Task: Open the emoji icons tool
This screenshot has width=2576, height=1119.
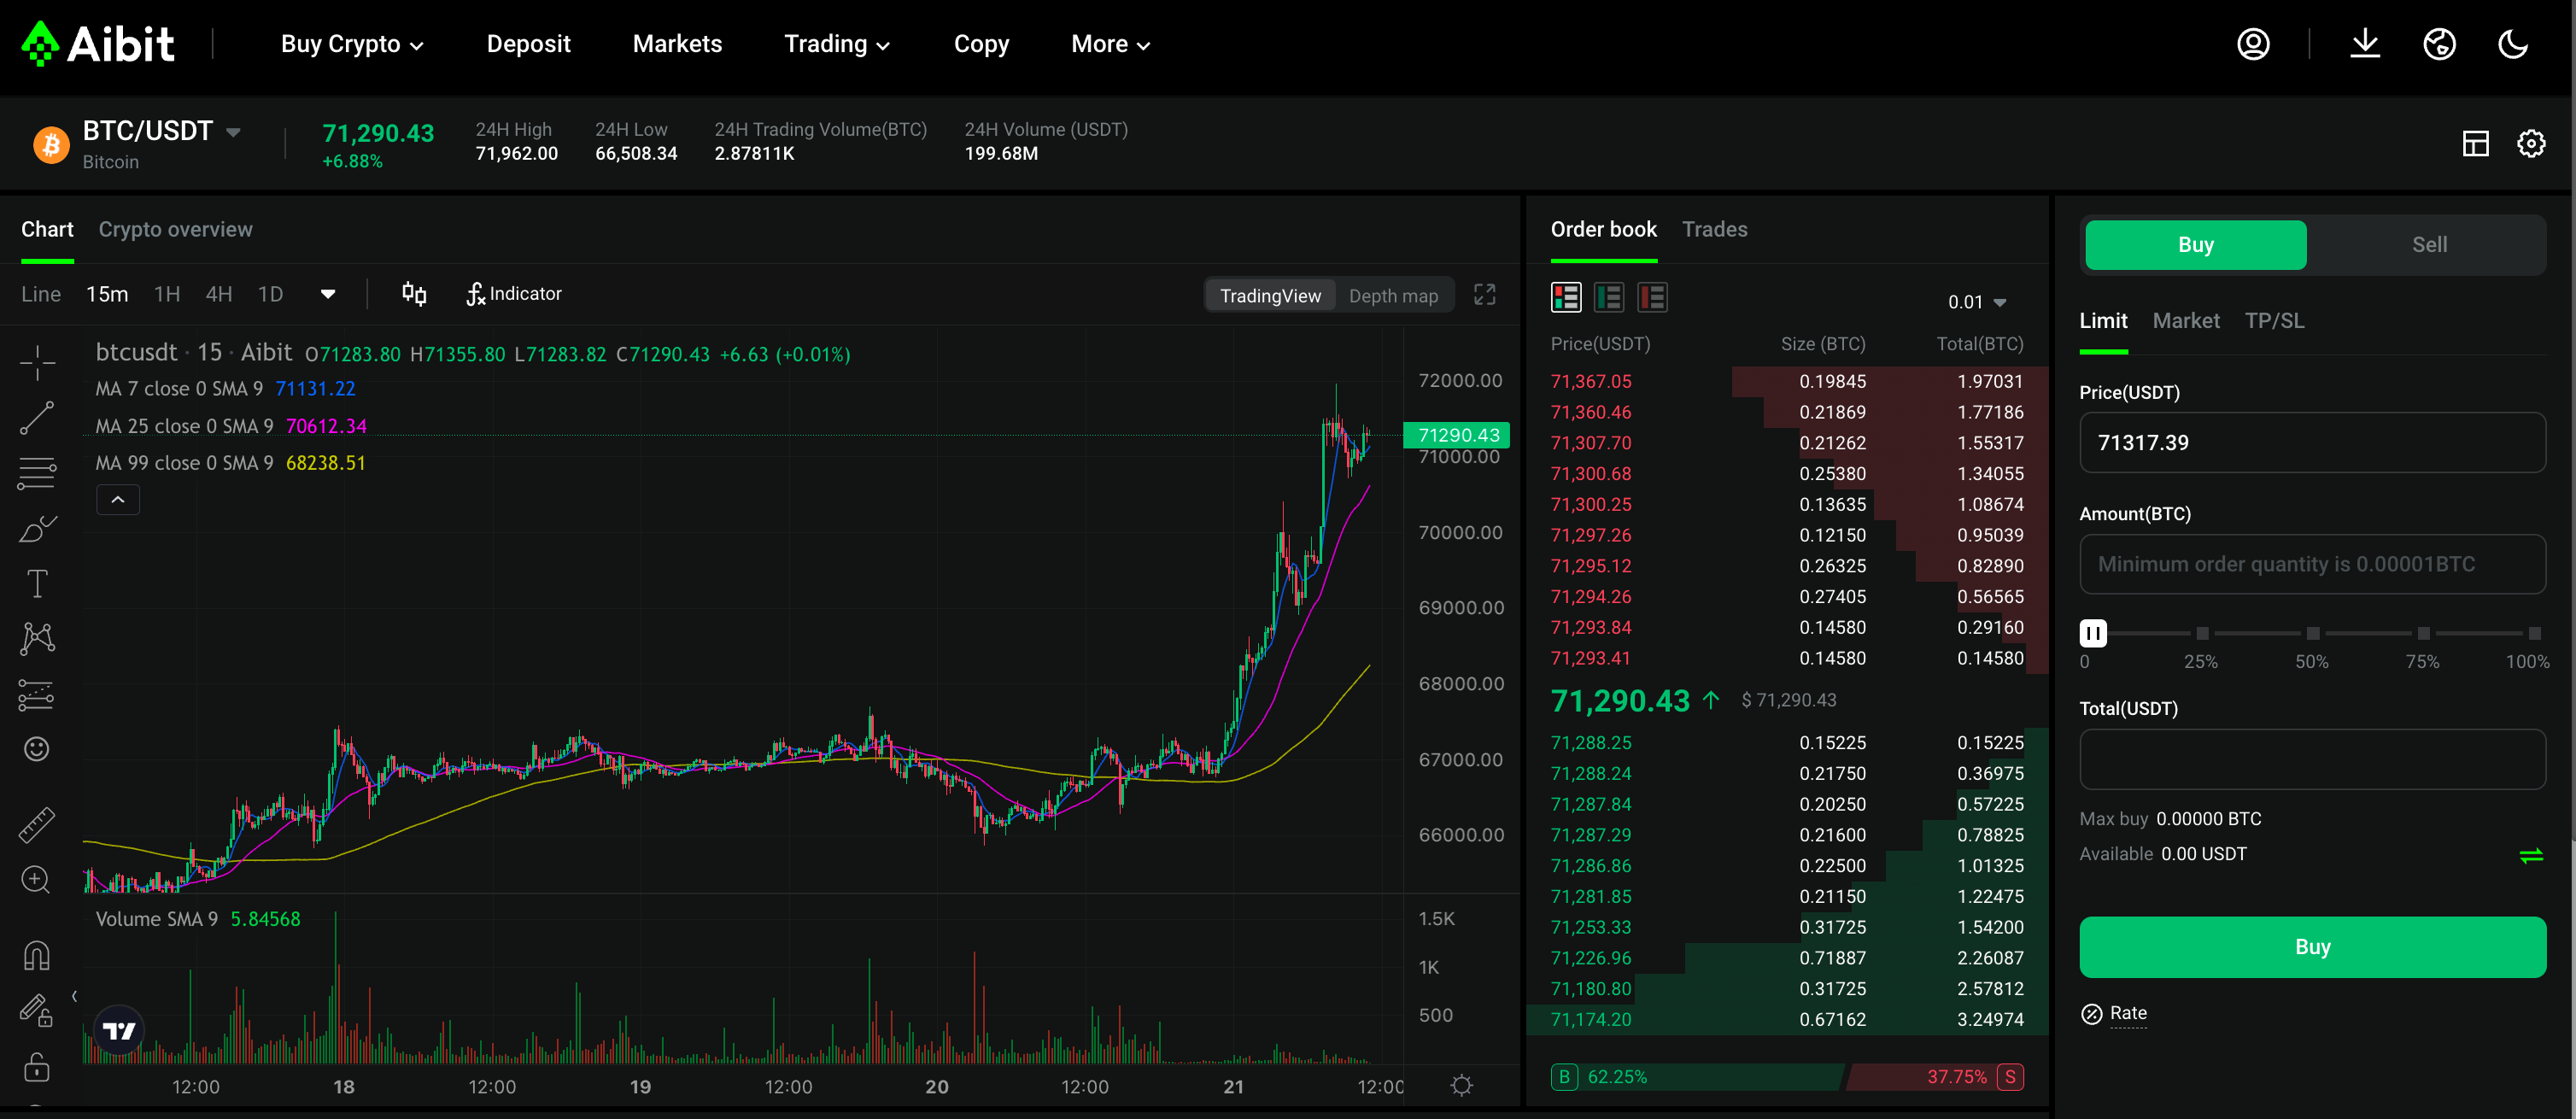Action: (37, 749)
